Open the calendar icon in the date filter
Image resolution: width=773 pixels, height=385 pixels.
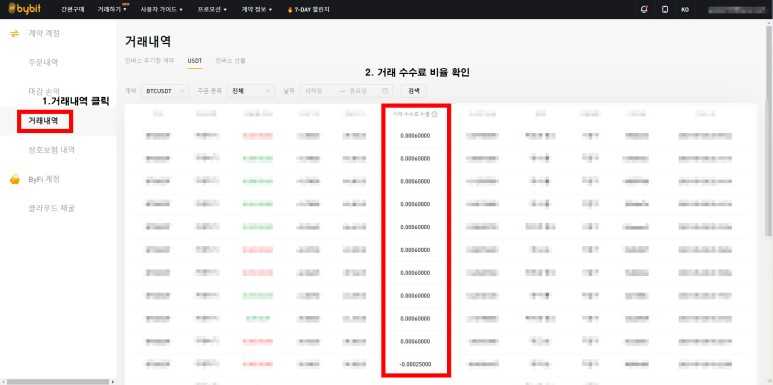(x=385, y=91)
